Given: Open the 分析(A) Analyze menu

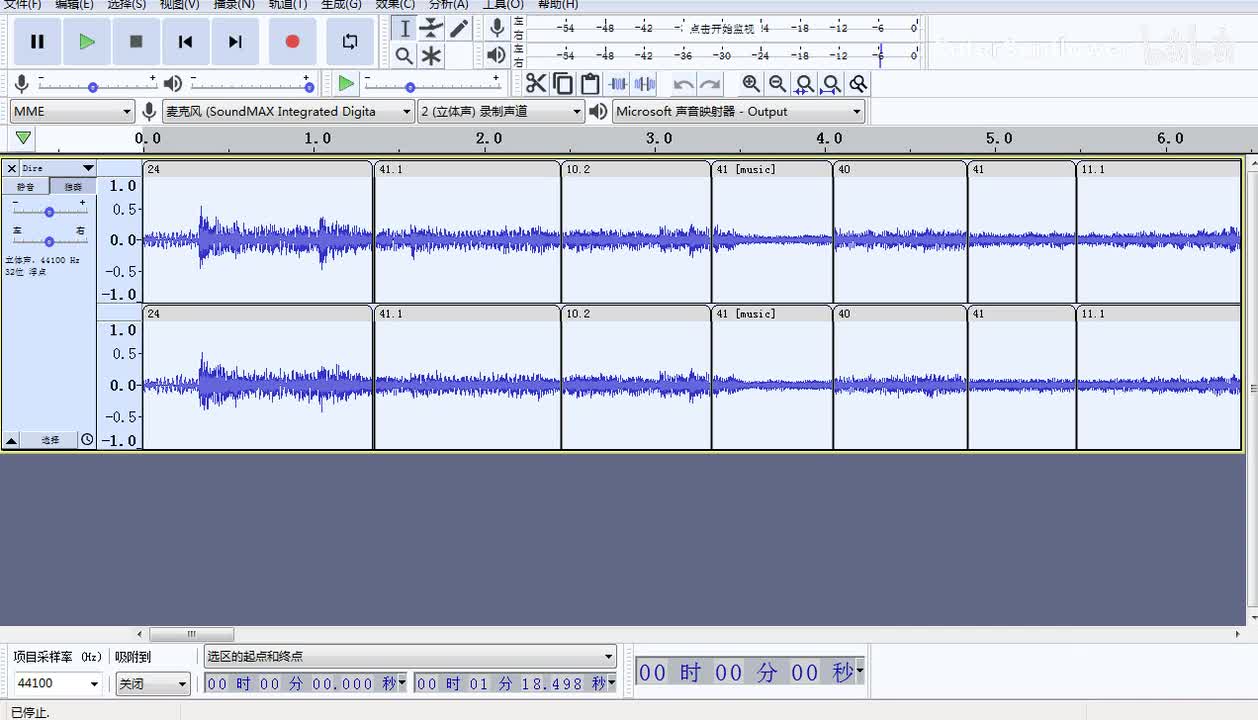Looking at the screenshot, I should (448, 5).
